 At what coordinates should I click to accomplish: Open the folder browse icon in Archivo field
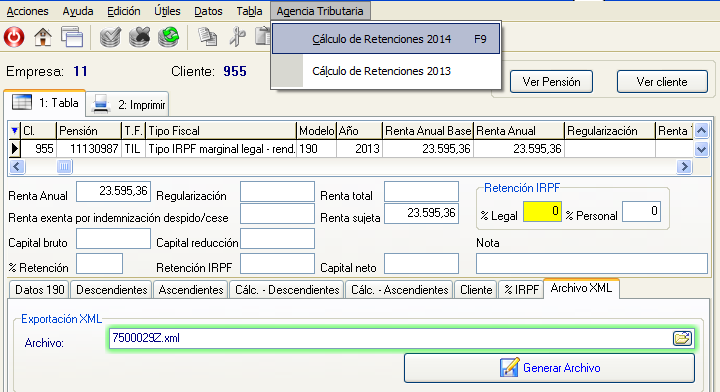tap(682, 338)
